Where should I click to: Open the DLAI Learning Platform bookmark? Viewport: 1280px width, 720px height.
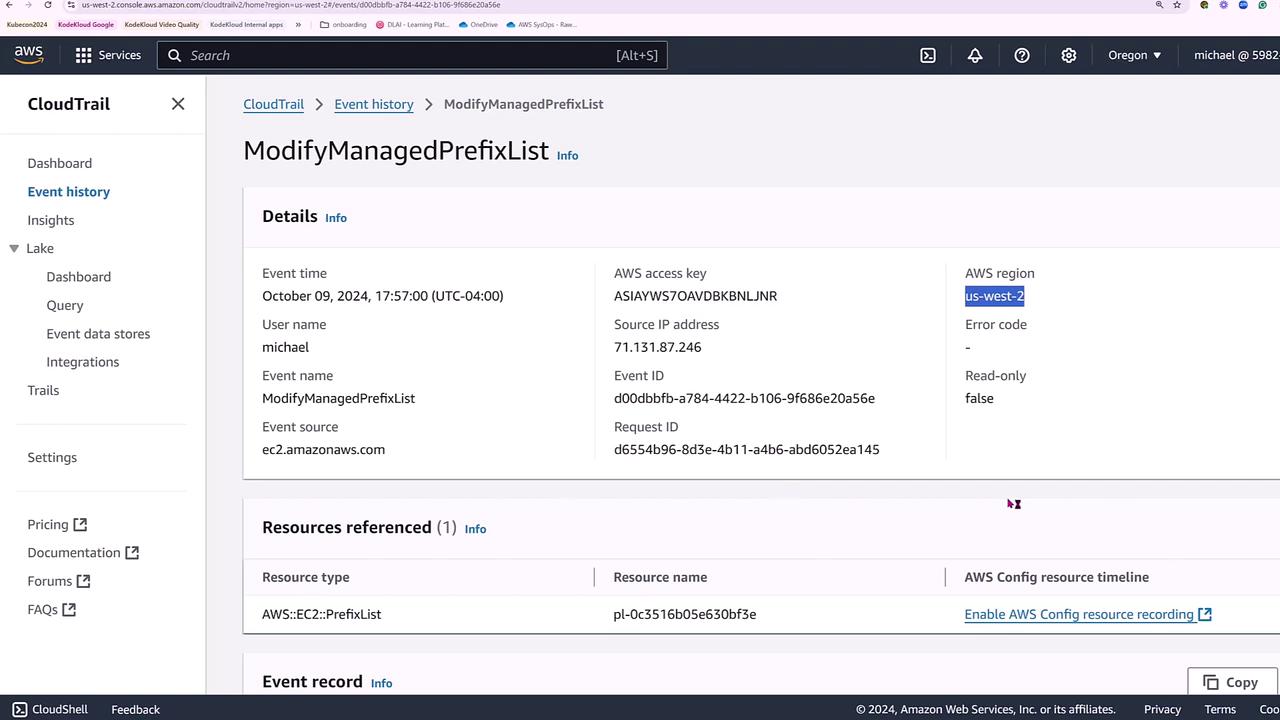tap(413, 24)
